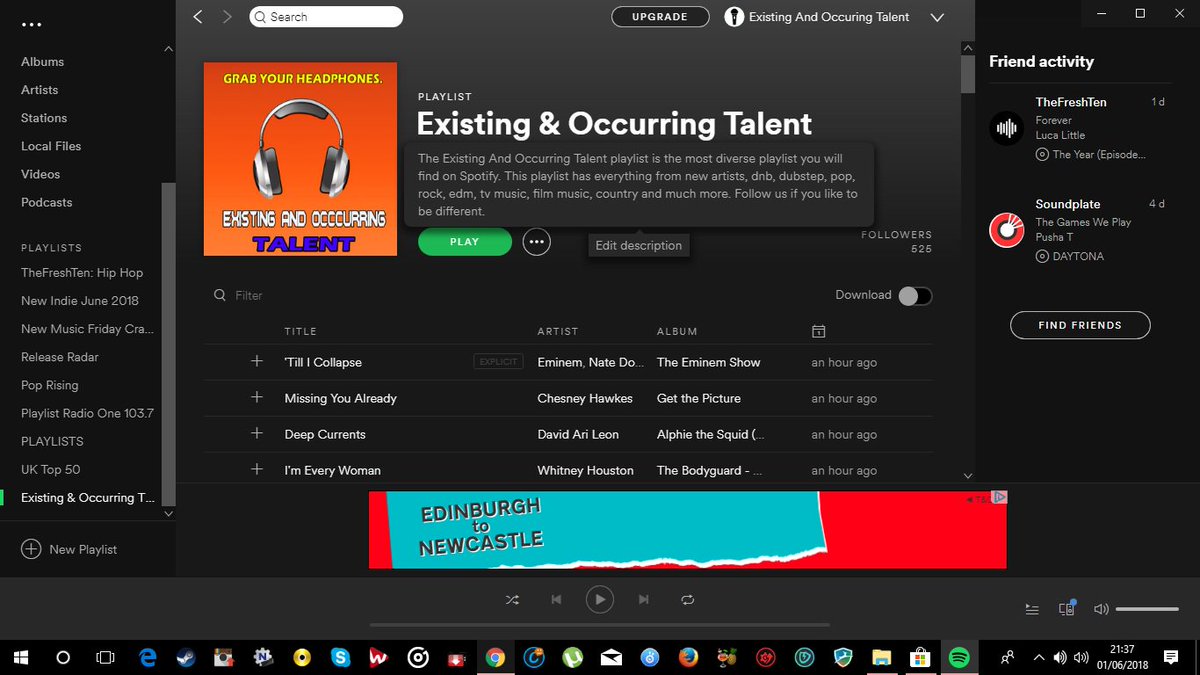Screen dimensions: 1200x675
Task: Toggle shuffle playback
Action: (512, 600)
